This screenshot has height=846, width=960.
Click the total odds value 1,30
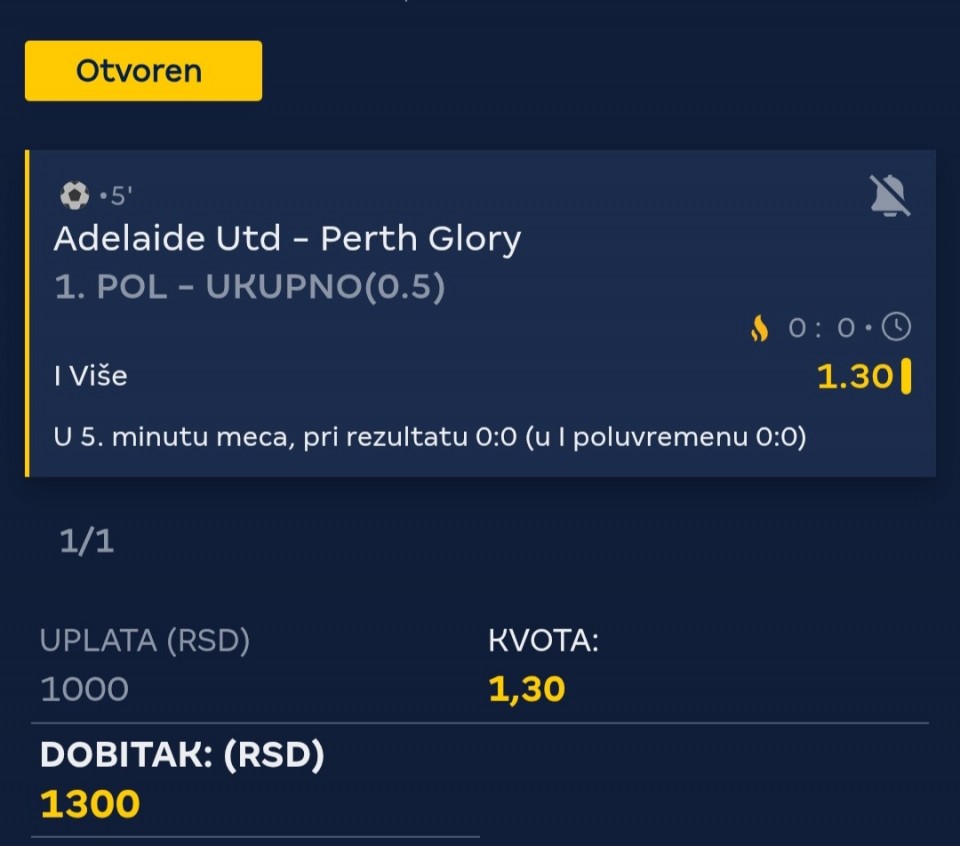coord(527,689)
